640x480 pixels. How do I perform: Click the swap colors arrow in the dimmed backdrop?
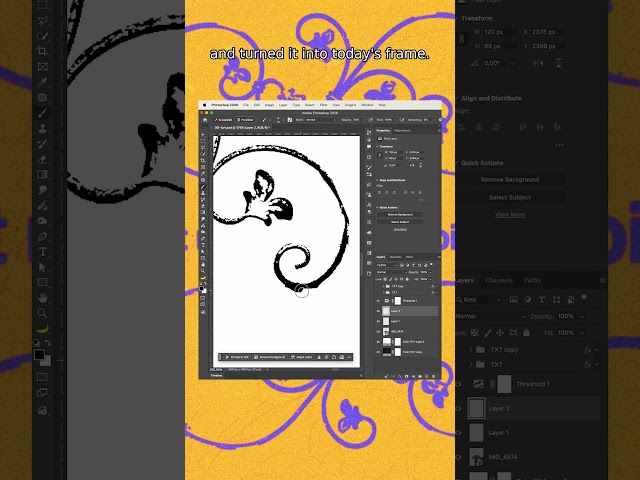click(48, 342)
